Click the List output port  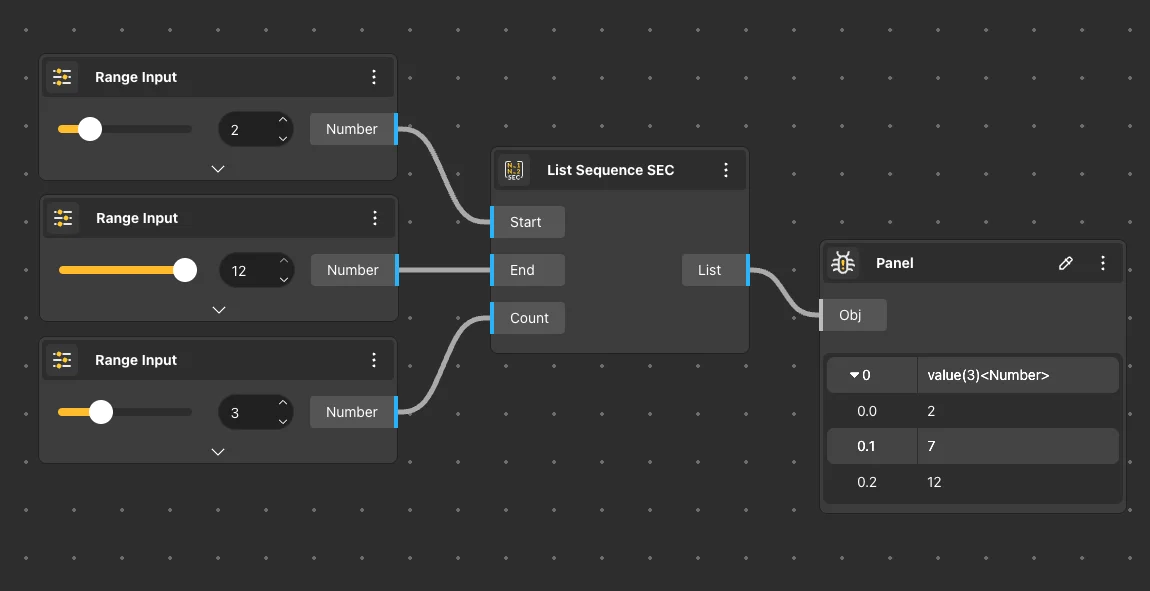click(710, 270)
